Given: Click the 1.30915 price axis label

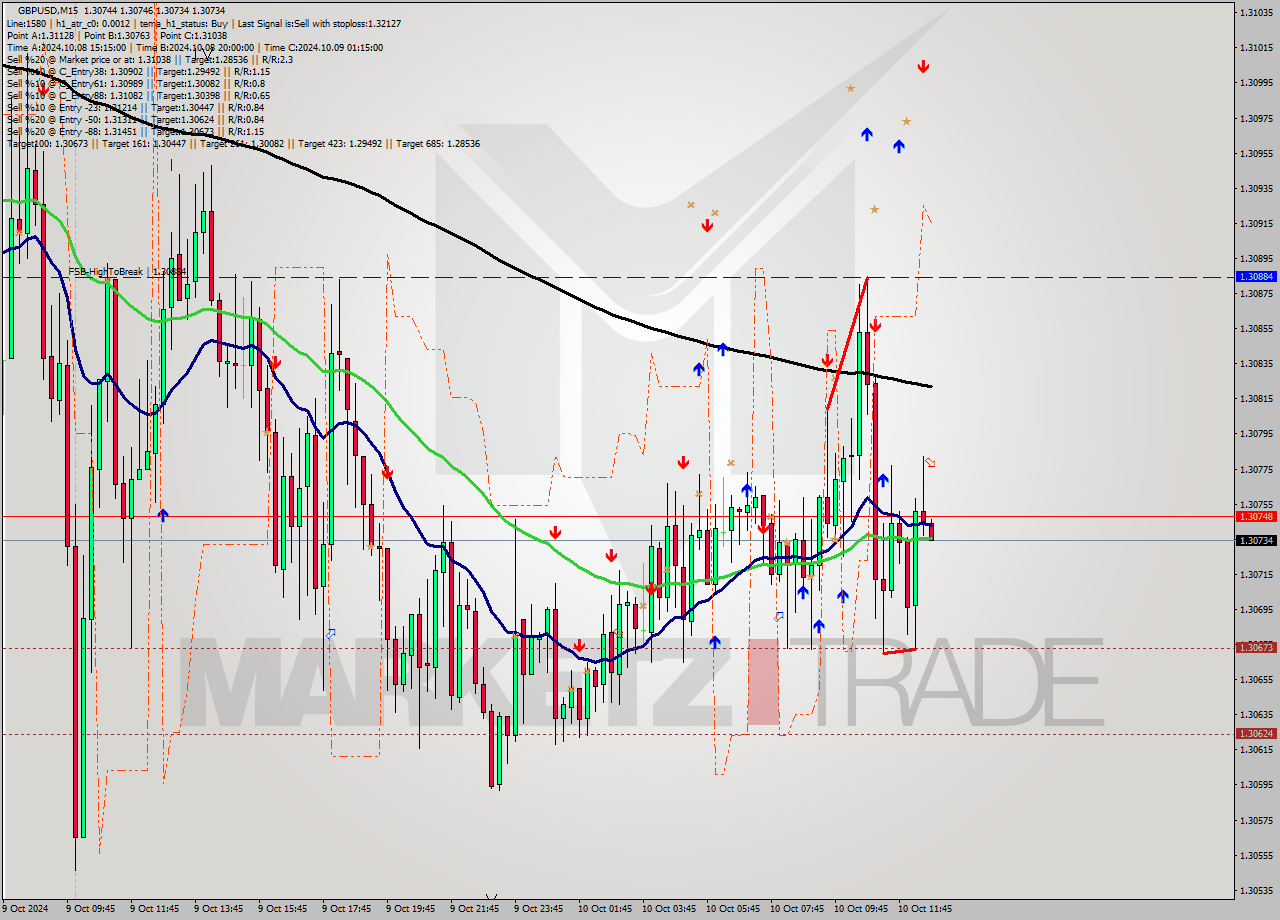Looking at the screenshot, I should coord(1256,223).
